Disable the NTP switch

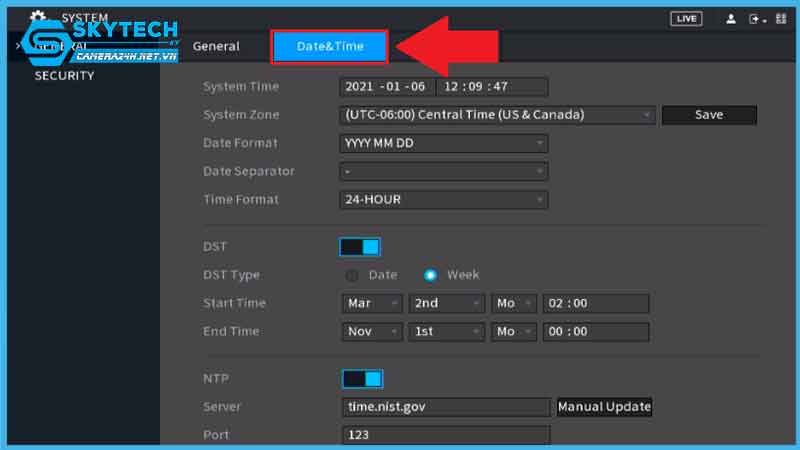362,379
